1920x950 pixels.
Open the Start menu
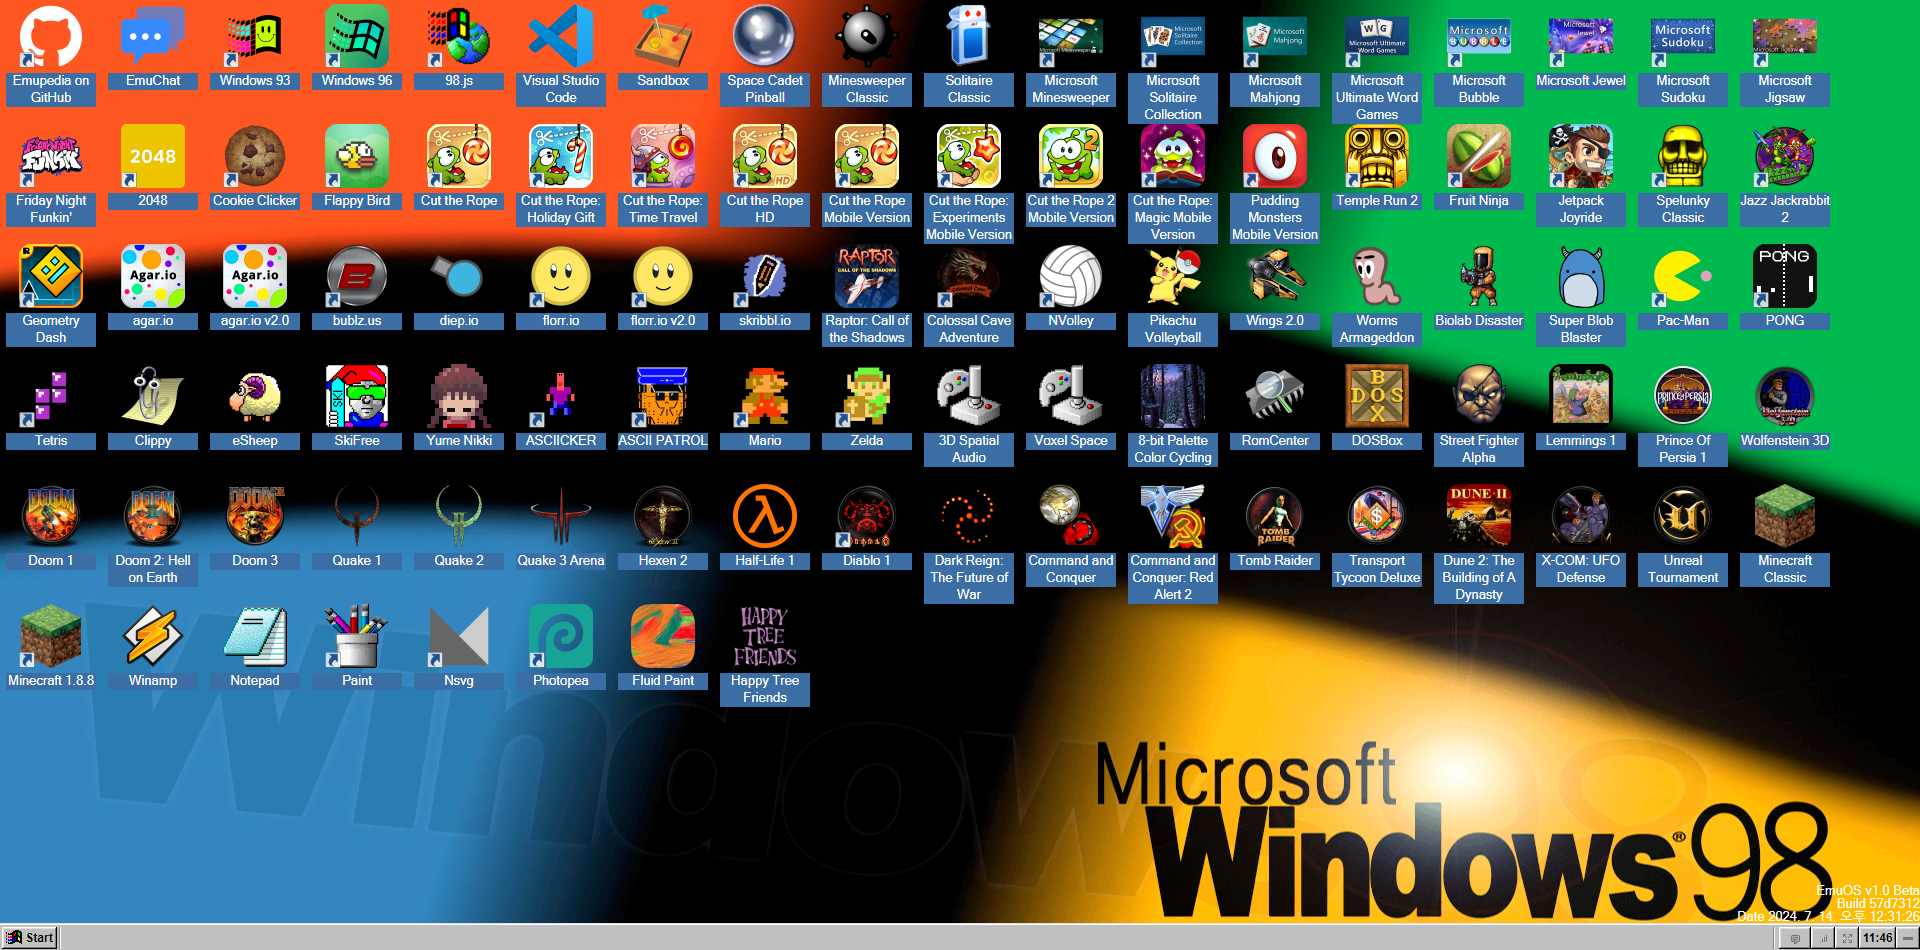(29, 937)
